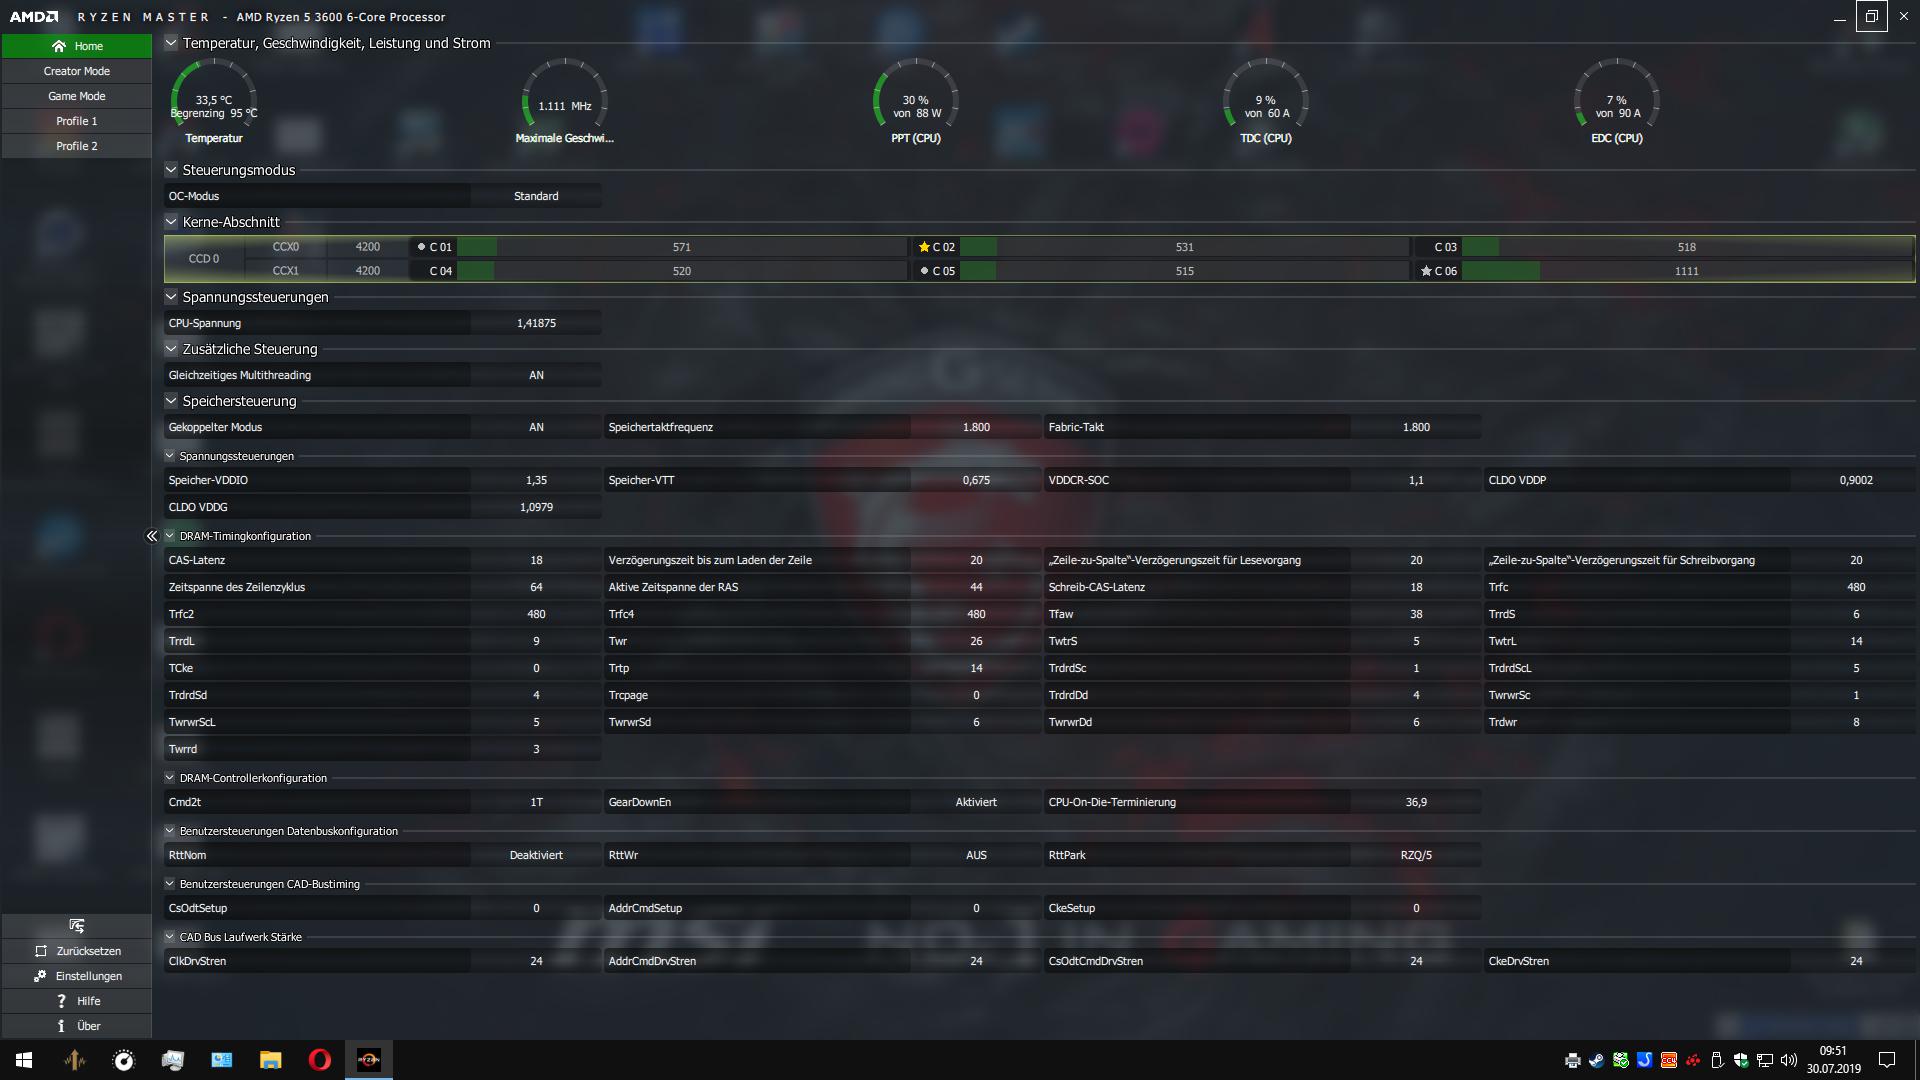Screen dimensions: 1920x1080
Task: Click the Temperatur gauge
Action: point(213,100)
